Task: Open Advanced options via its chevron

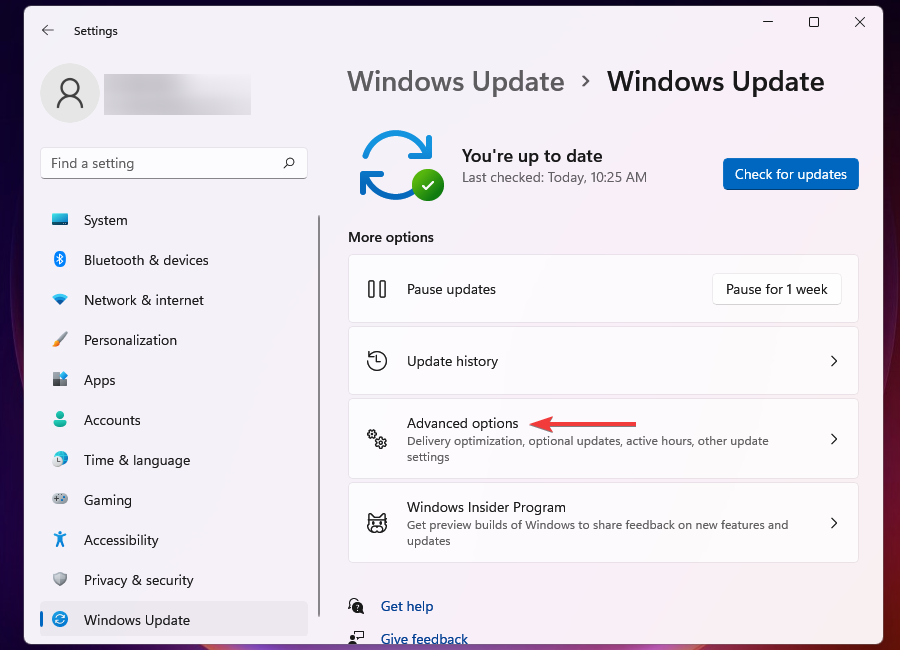Action: pyautogui.click(x=834, y=439)
